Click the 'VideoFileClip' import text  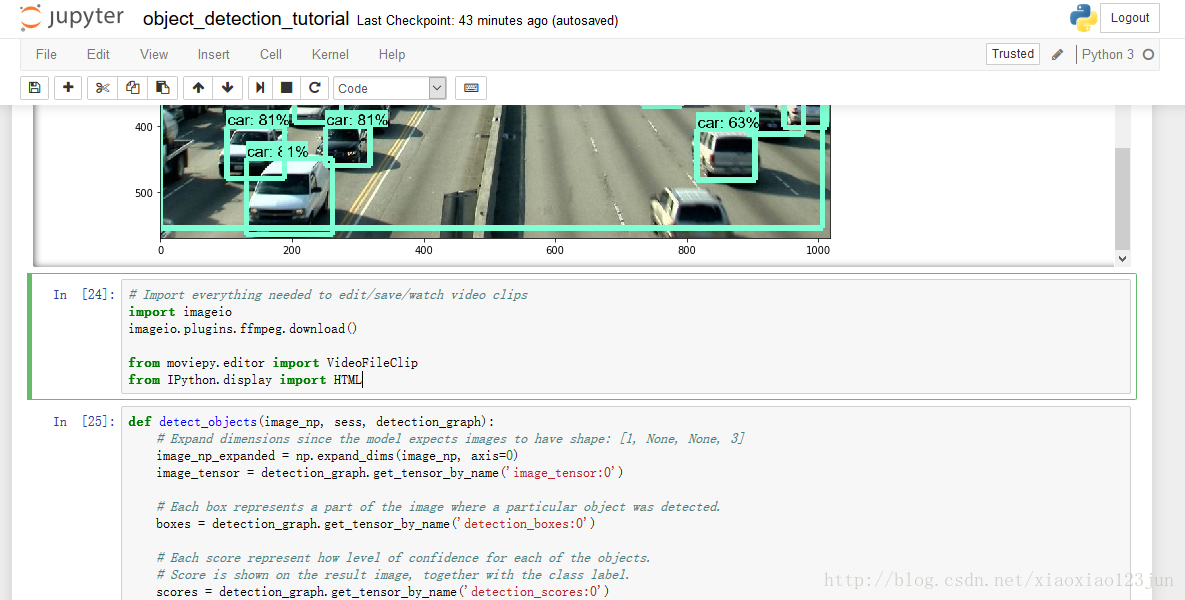[x=372, y=363]
